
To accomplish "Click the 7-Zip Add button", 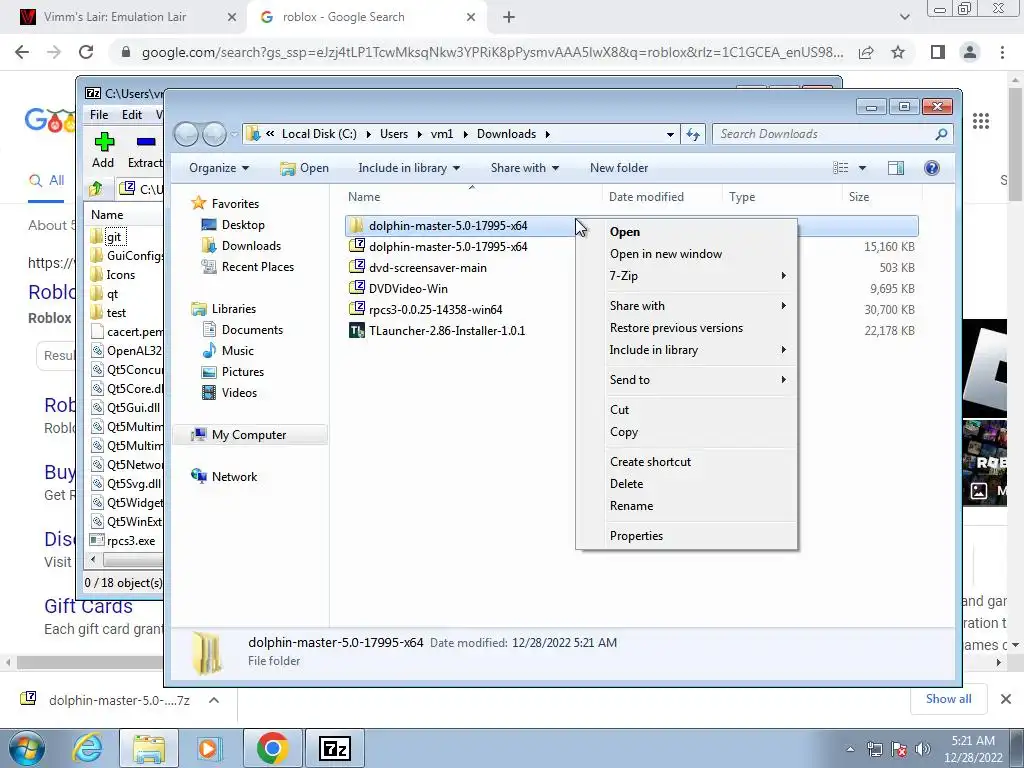I will 103,150.
